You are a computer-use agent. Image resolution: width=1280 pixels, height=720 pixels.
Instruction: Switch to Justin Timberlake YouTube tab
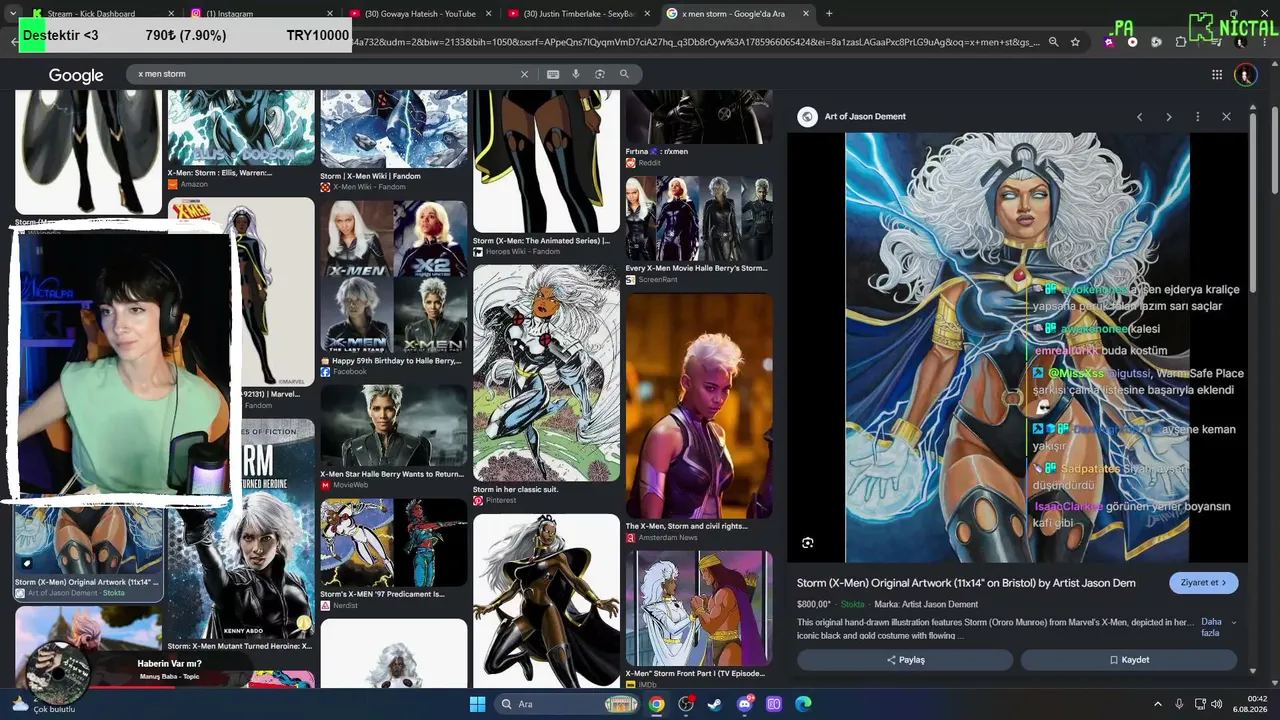[578, 14]
